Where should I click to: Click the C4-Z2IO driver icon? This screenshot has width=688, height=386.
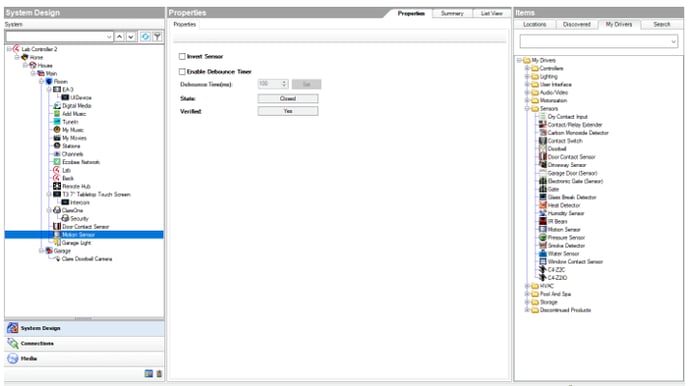tap(543, 277)
